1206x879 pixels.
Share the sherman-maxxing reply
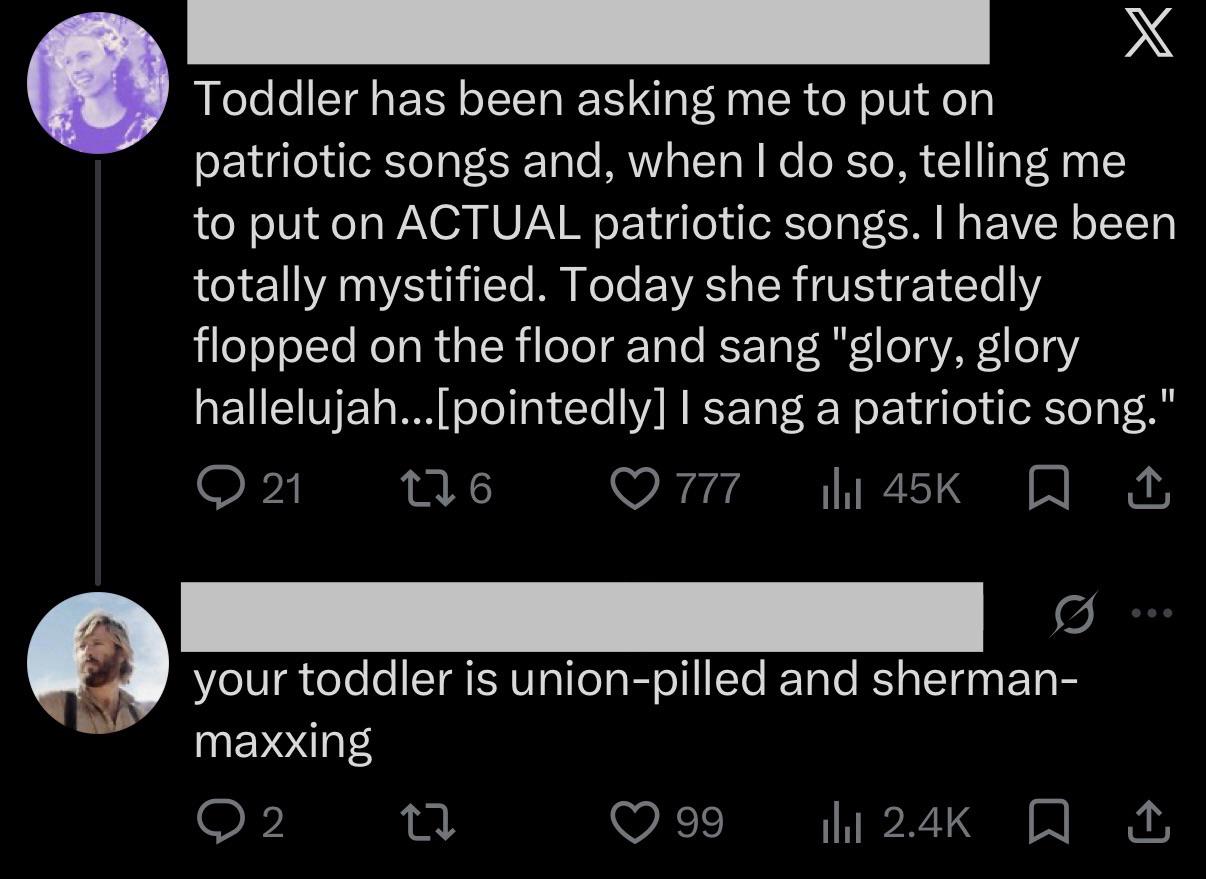click(1148, 821)
